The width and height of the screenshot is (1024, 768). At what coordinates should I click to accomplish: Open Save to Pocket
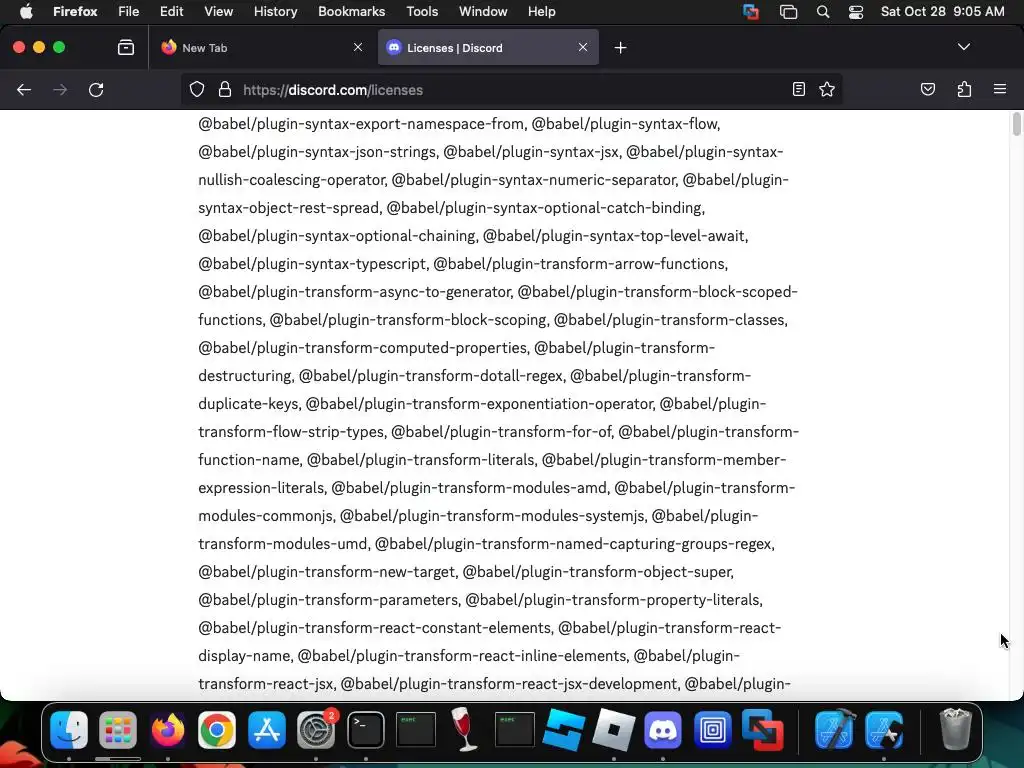pos(927,89)
